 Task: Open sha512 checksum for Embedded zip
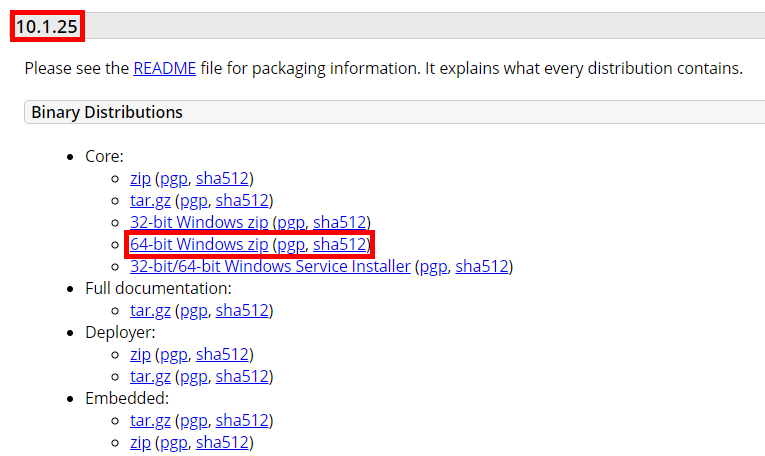click(x=222, y=442)
